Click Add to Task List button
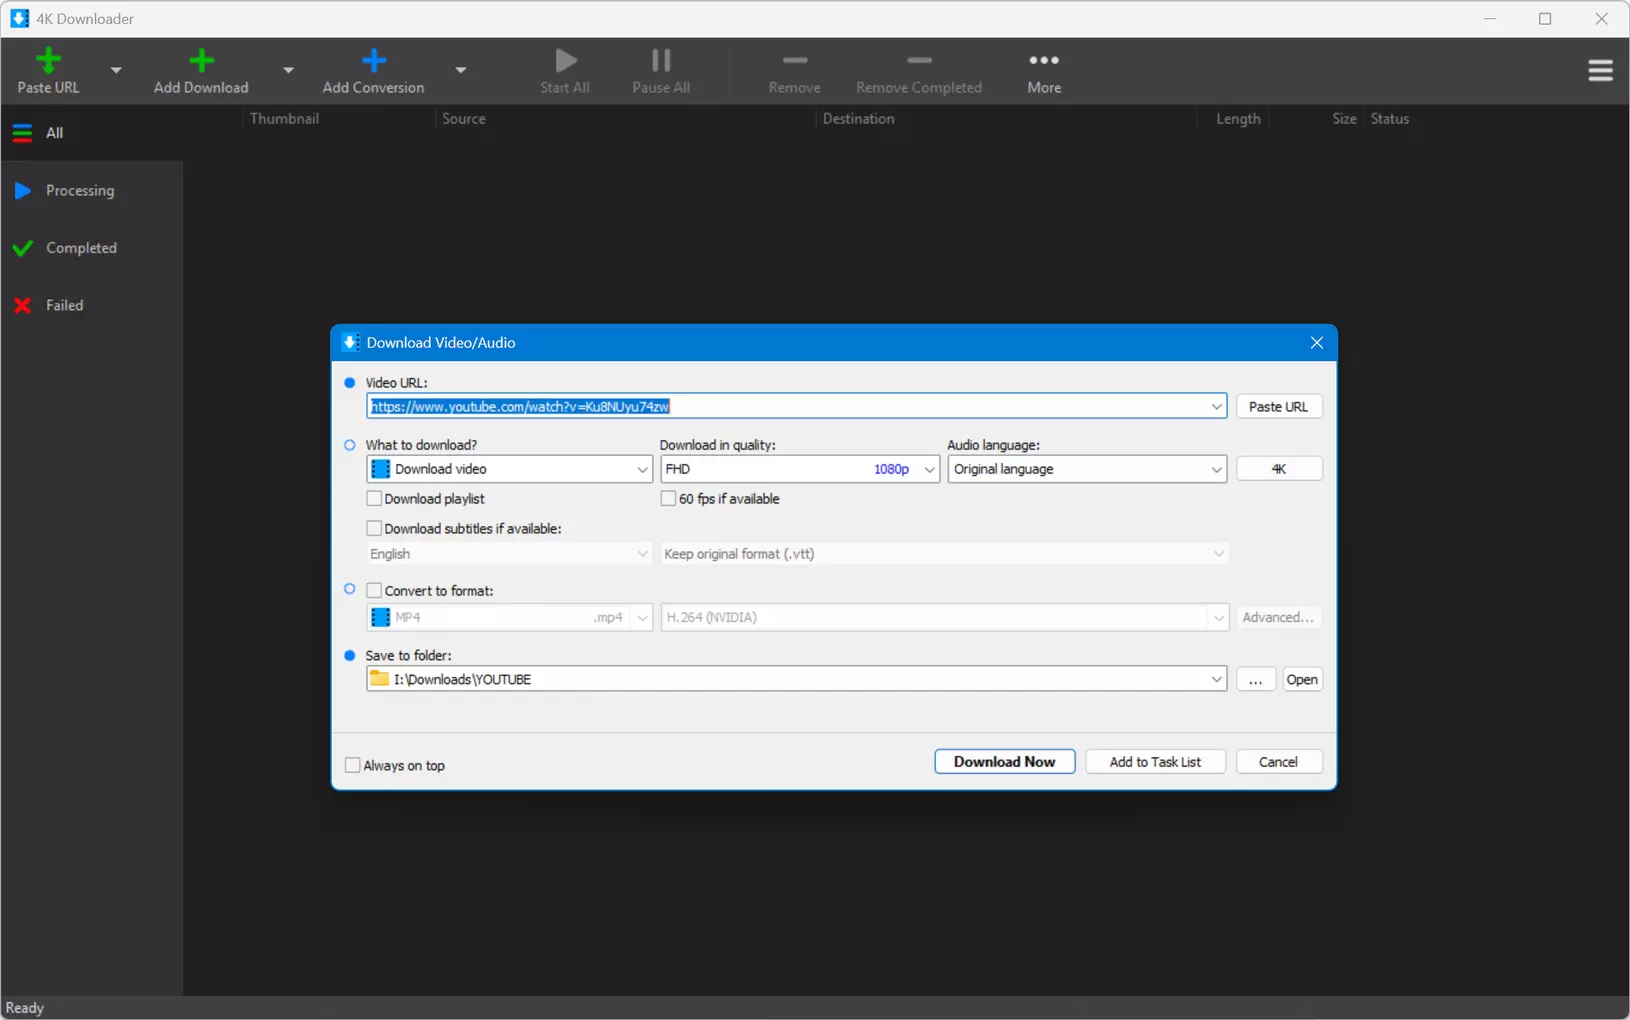This screenshot has height=1020, width=1630. tap(1155, 762)
